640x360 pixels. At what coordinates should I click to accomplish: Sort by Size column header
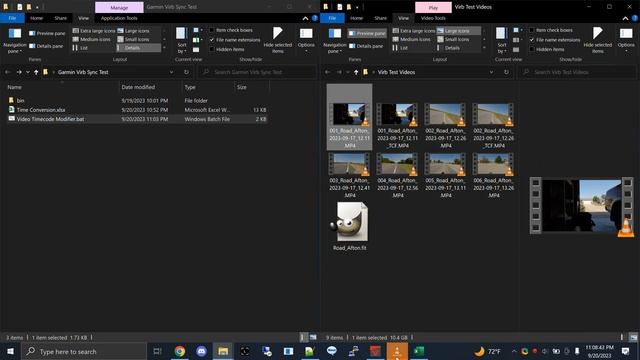tap(252, 87)
